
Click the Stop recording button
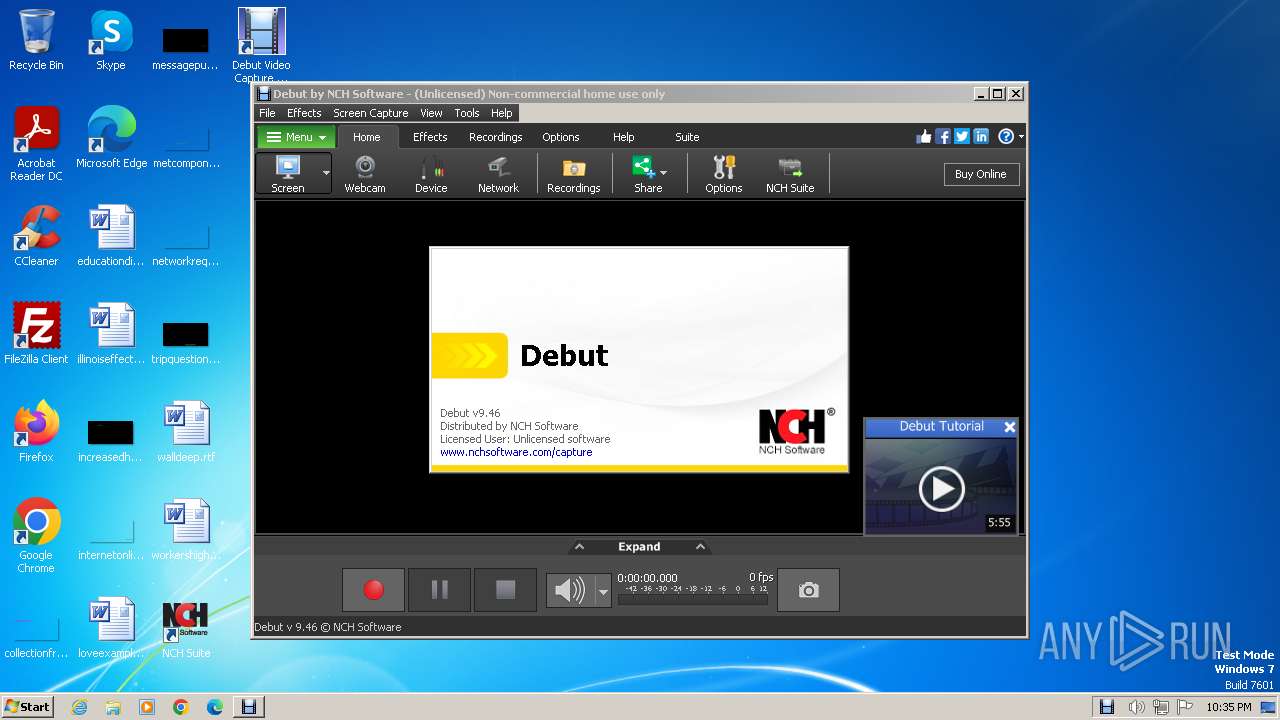coord(505,590)
